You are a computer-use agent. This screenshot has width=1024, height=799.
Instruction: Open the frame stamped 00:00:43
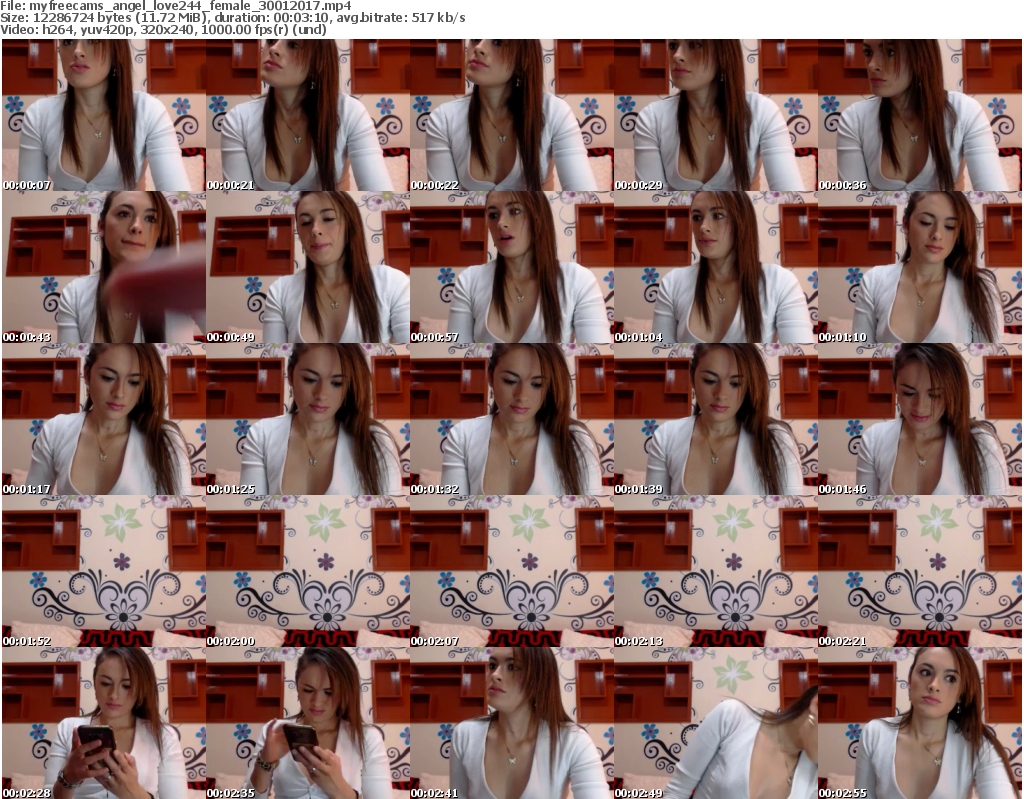pos(104,267)
